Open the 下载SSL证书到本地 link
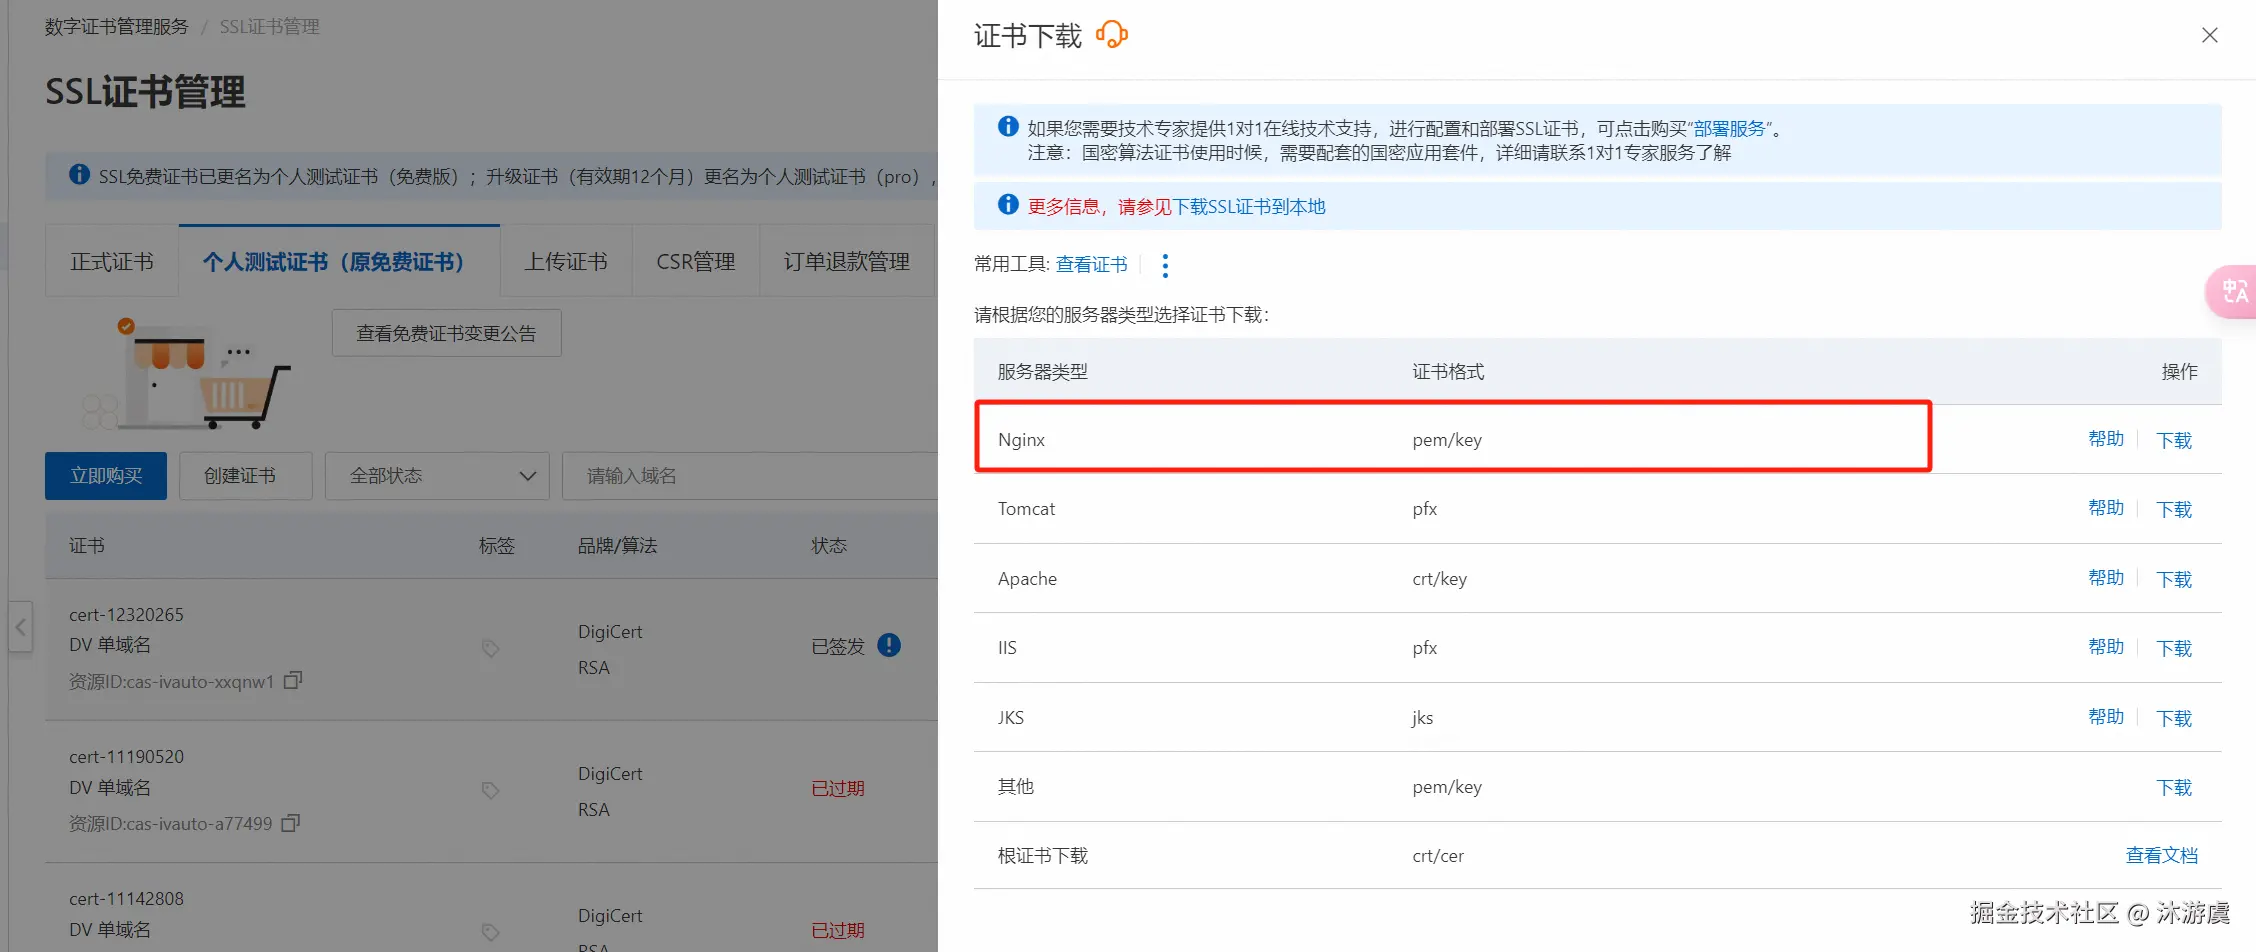This screenshot has height=952, width=2256. 1249,207
